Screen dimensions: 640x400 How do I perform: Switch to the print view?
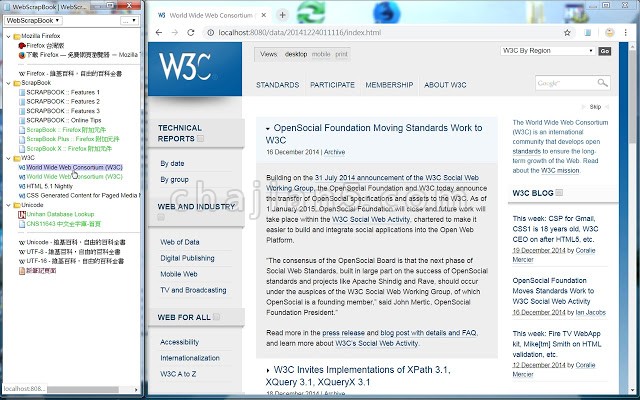point(342,54)
